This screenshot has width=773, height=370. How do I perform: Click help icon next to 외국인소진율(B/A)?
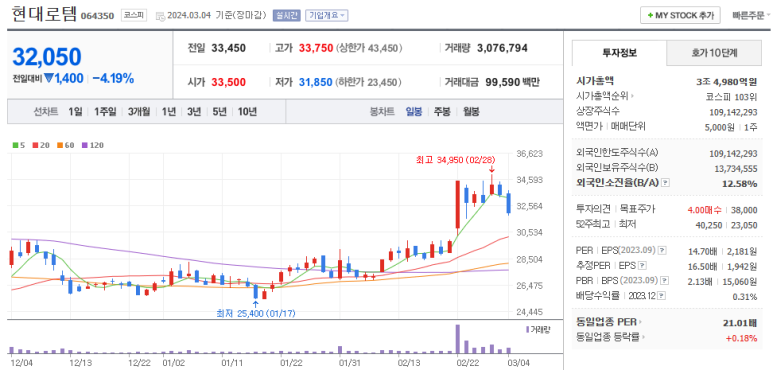[x=666, y=183]
